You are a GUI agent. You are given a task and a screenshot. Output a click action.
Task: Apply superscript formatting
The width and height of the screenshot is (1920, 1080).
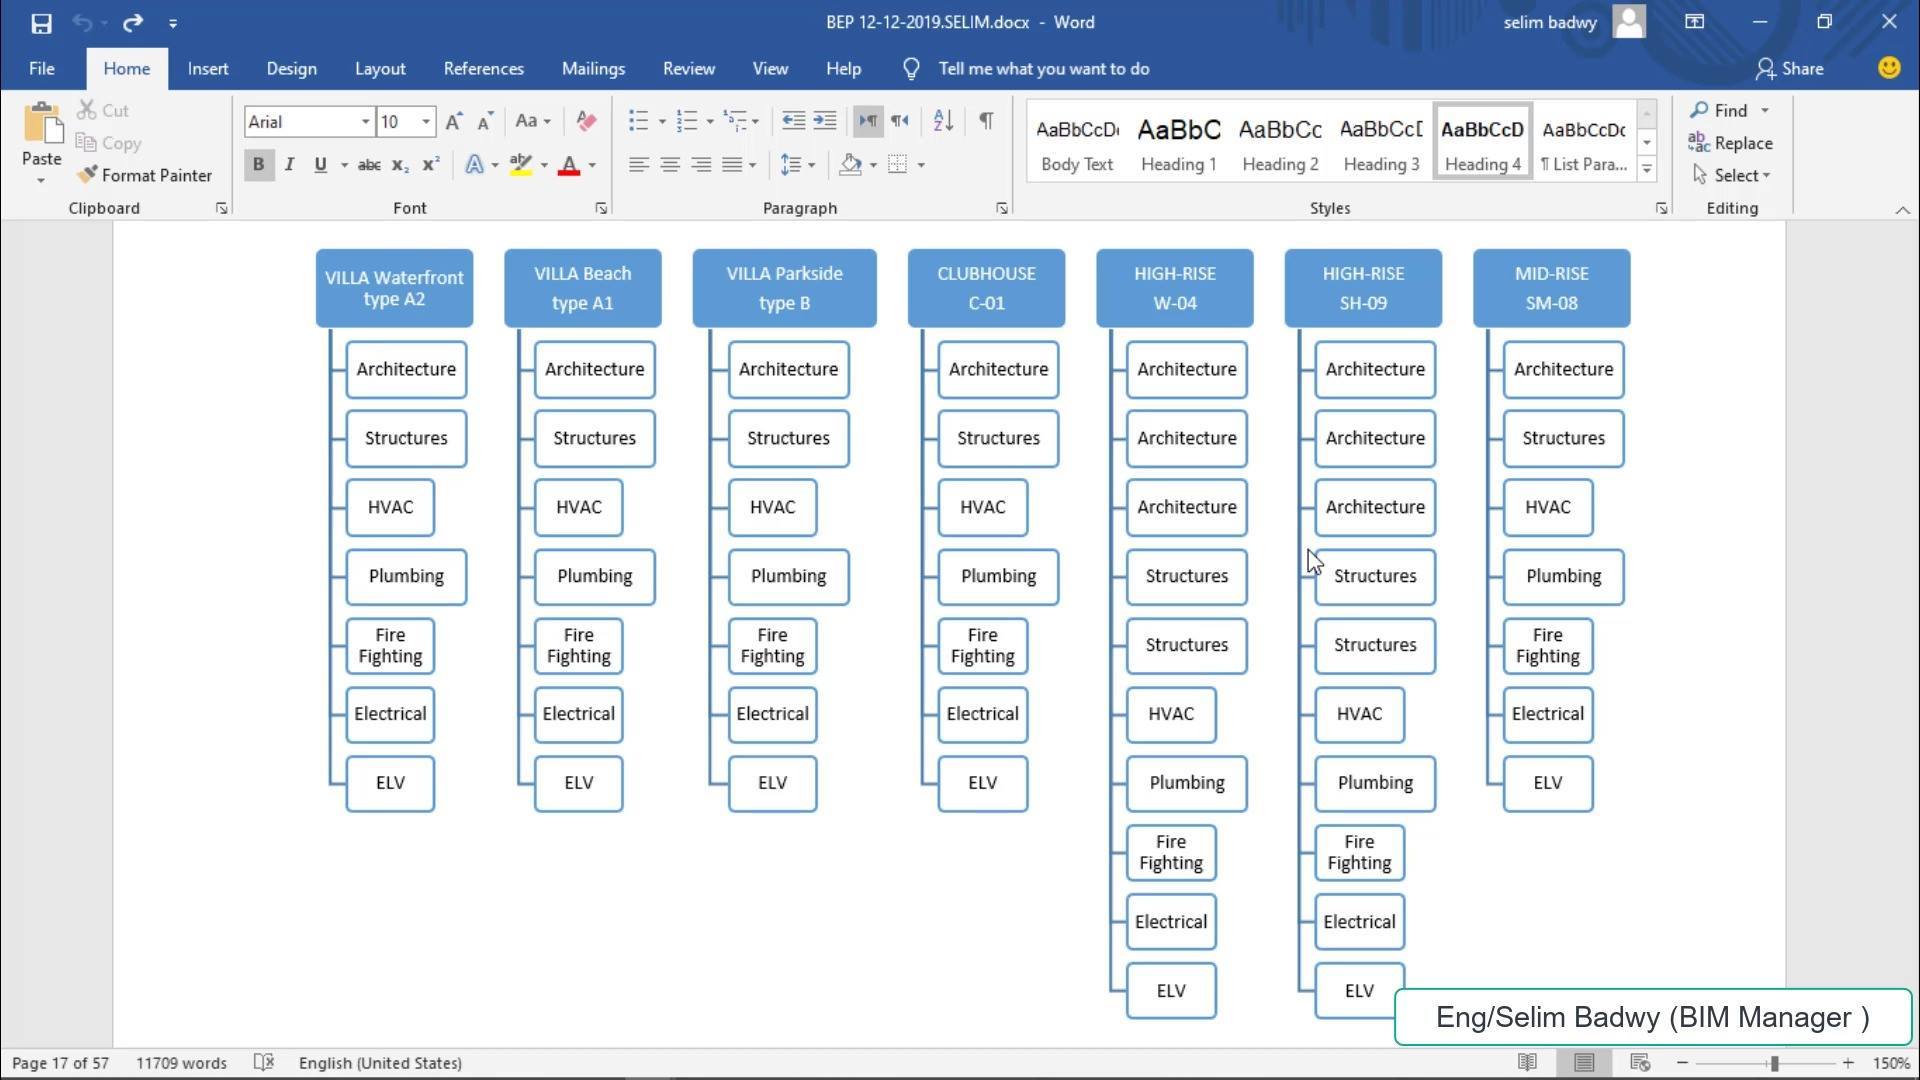(x=431, y=165)
